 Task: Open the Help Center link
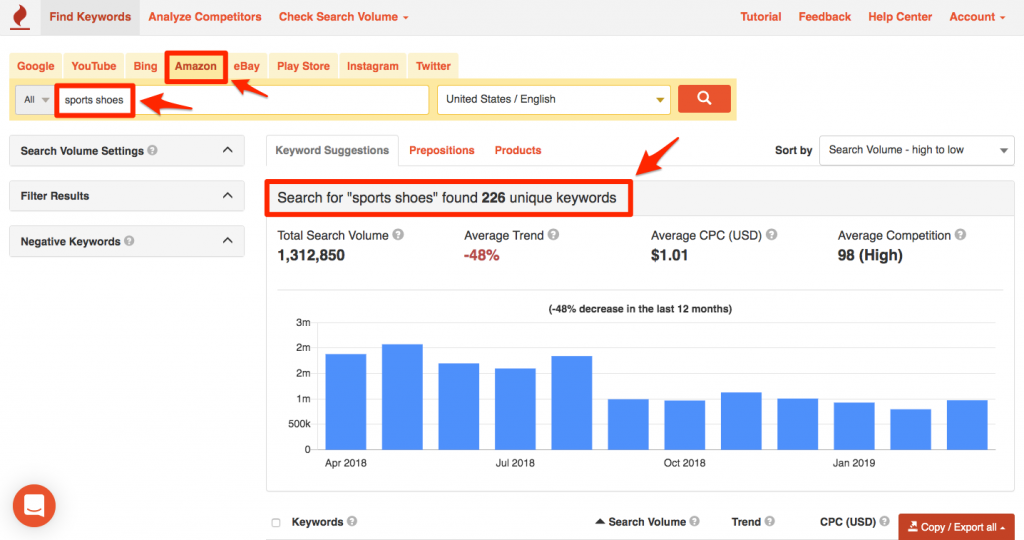(x=900, y=17)
